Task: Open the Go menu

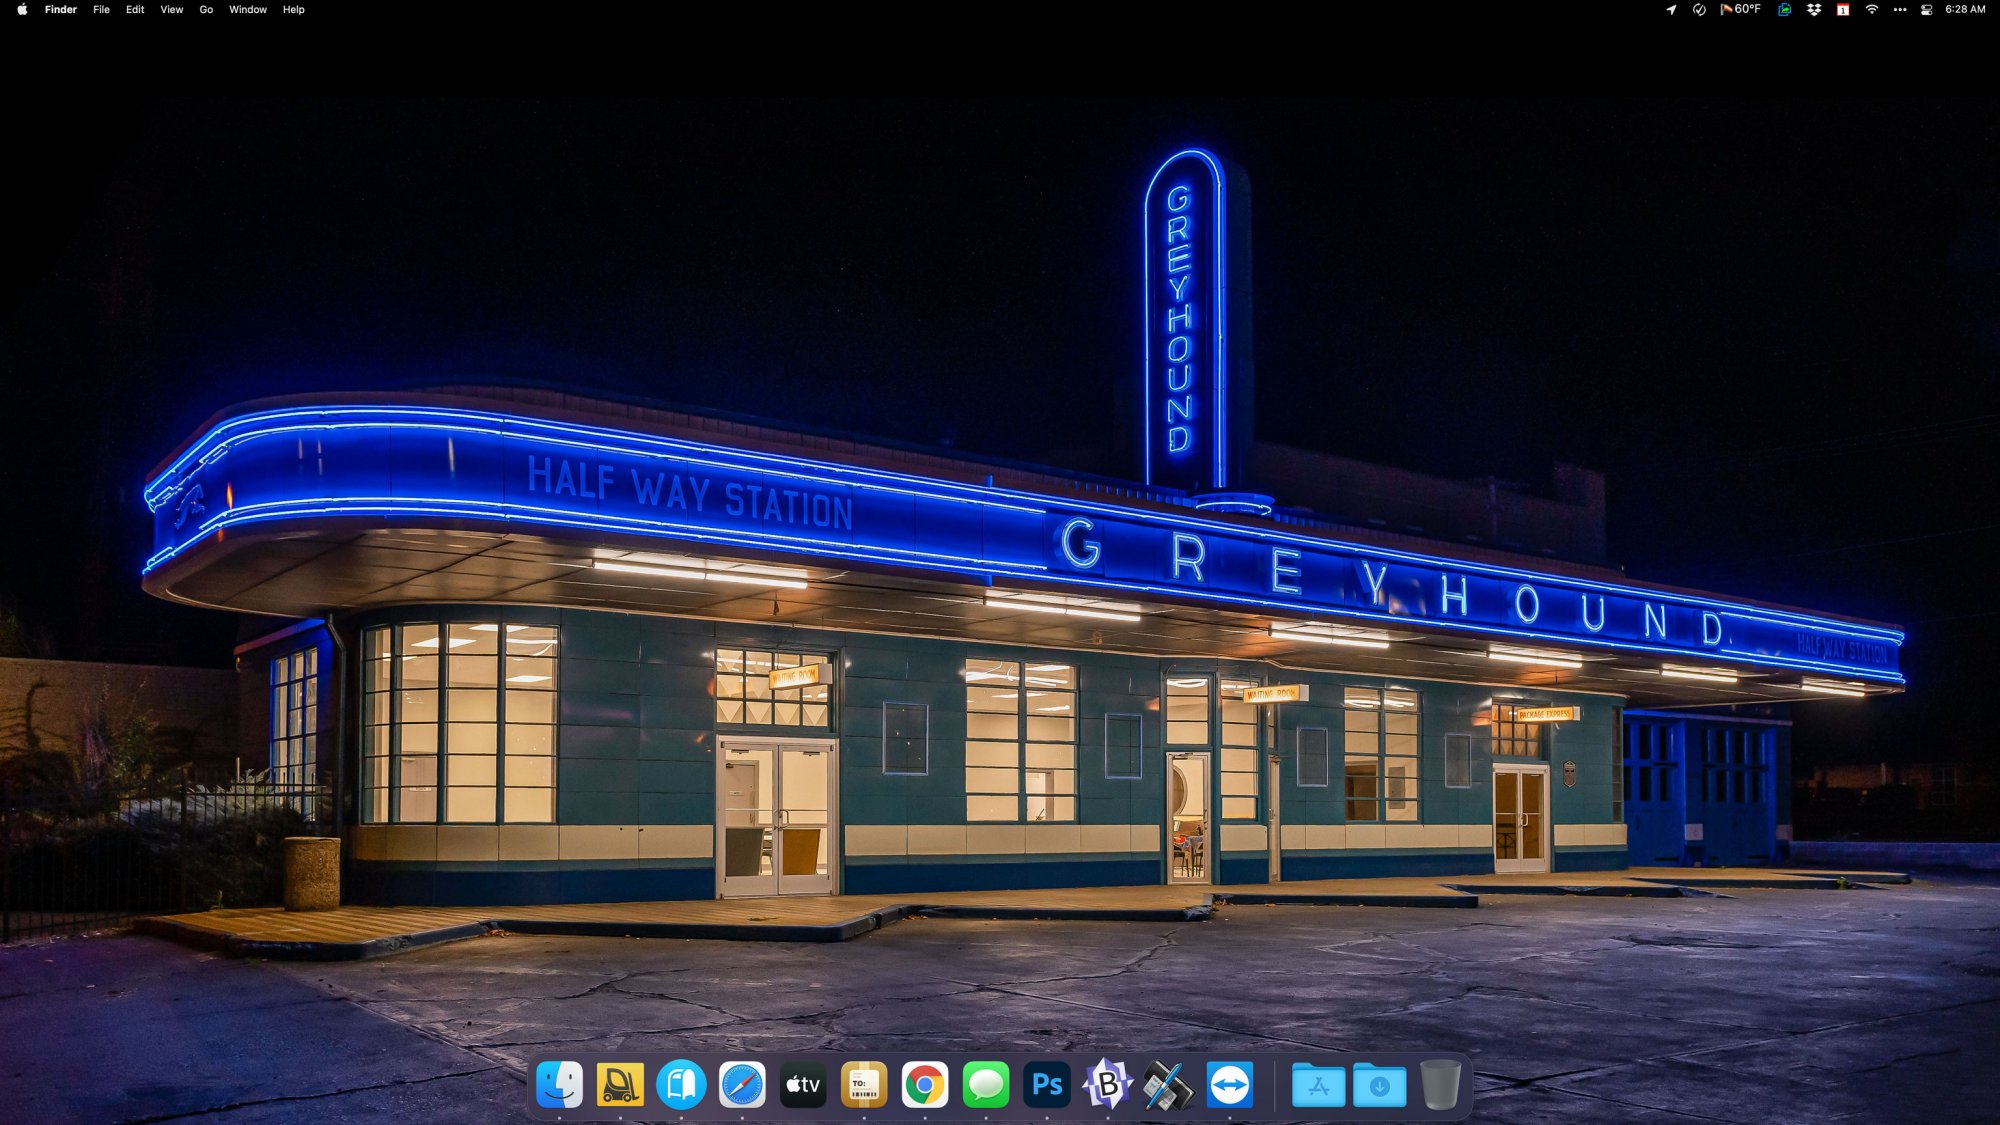Action: (x=206, y=10)
